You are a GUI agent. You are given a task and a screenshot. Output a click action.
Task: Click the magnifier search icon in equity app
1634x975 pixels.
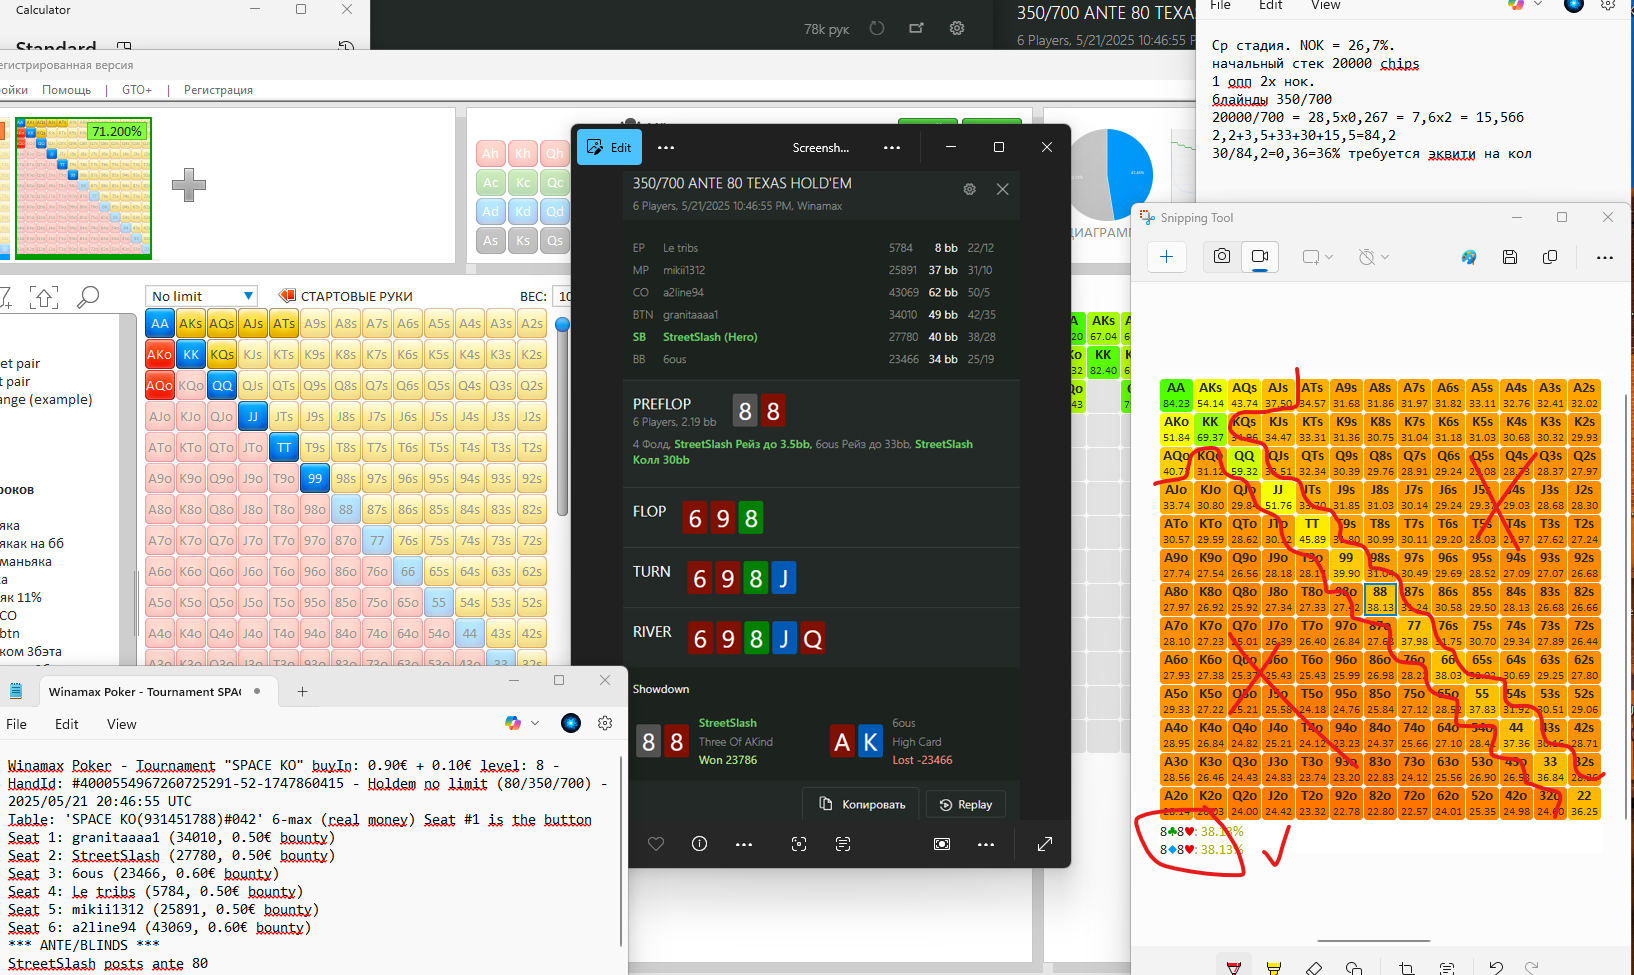click(88, 297)
